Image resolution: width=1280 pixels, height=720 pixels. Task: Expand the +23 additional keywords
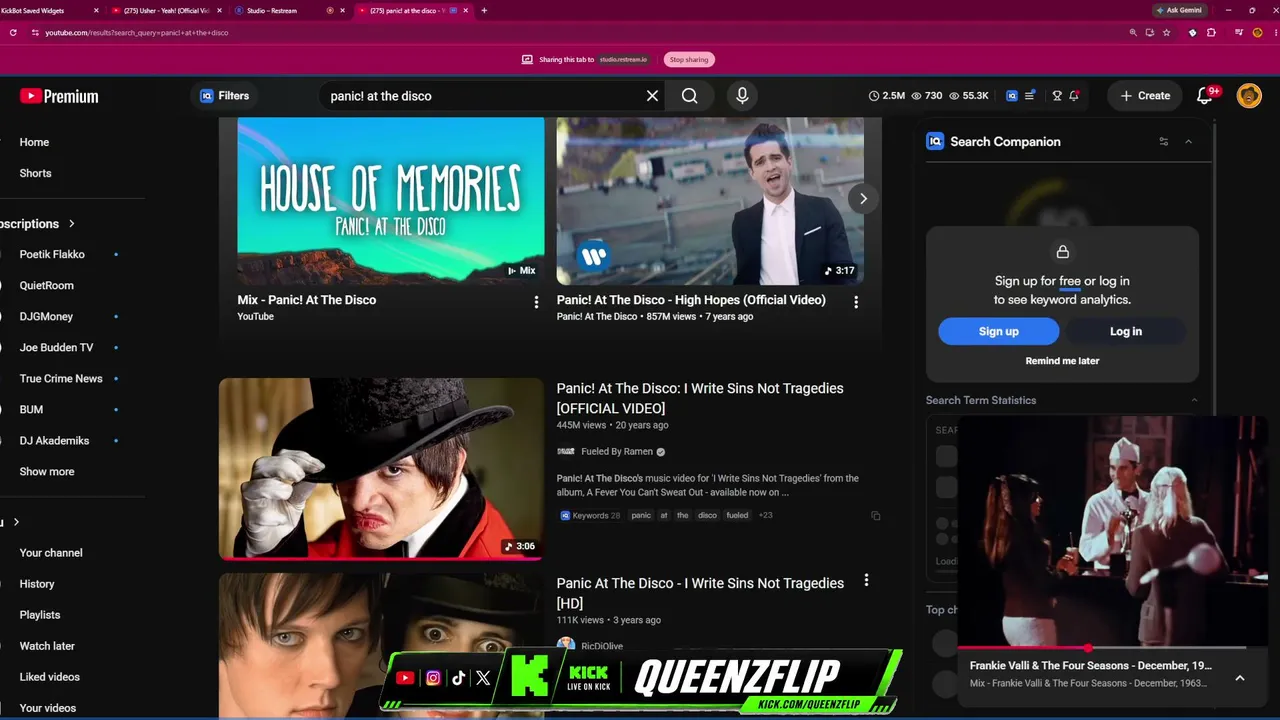(765, 516)
